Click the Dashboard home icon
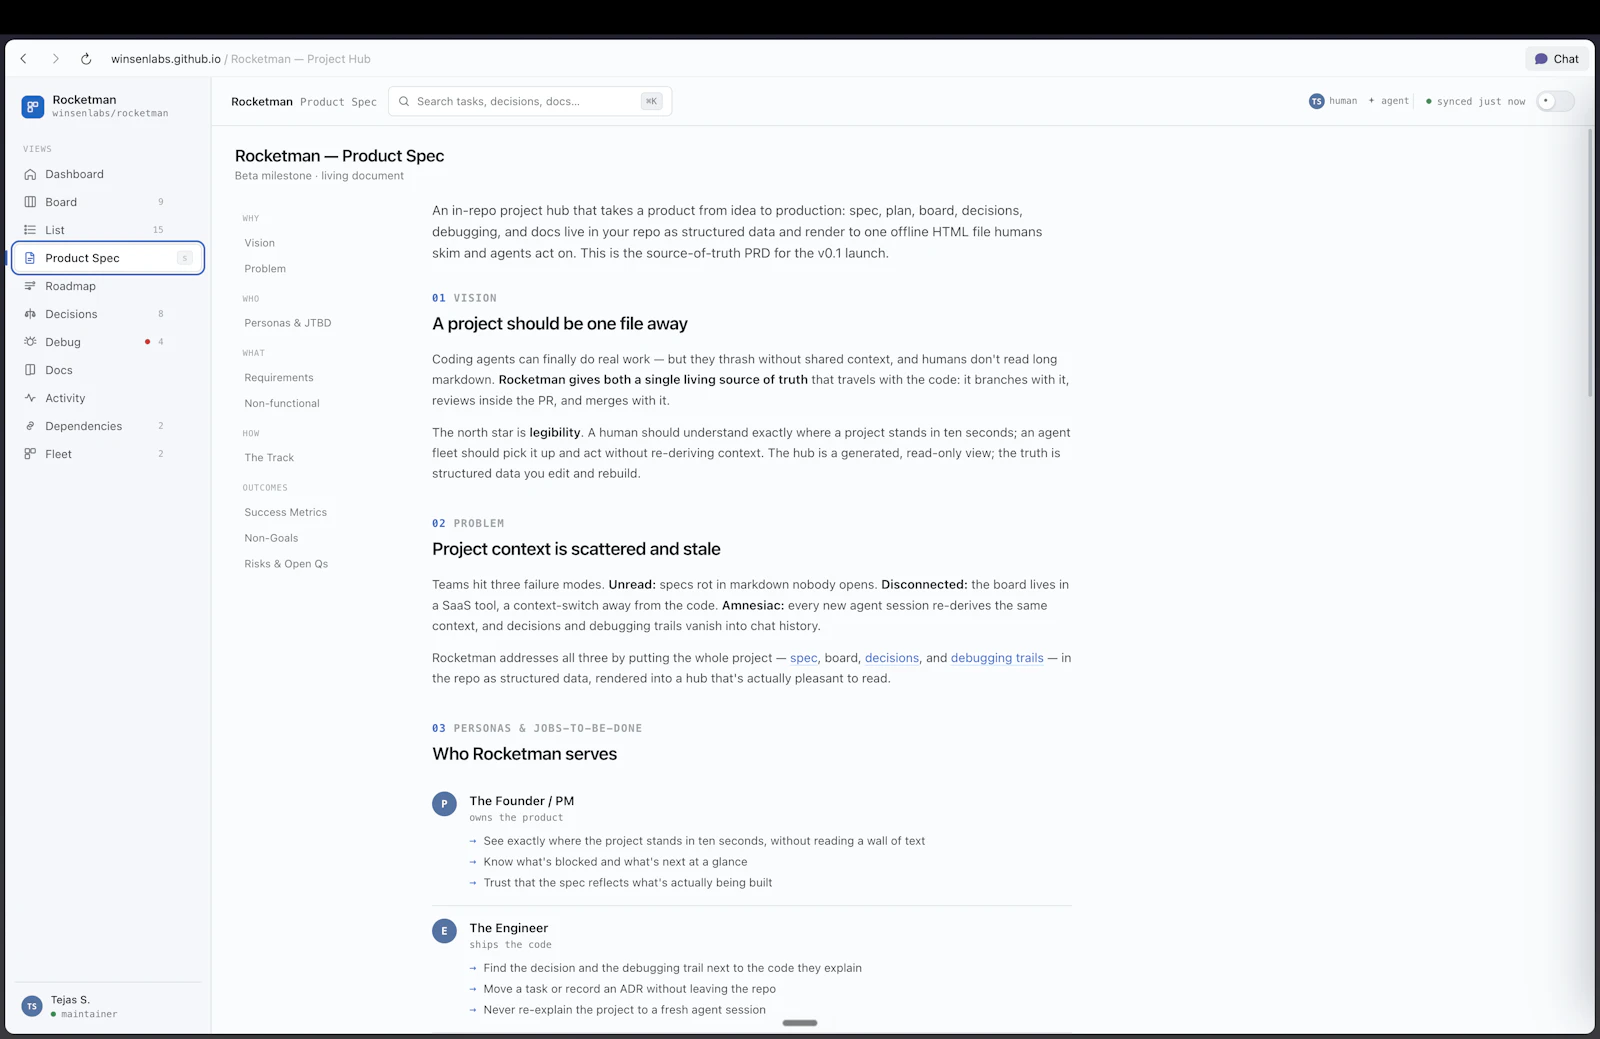1600x1039 pixels. 30,174
